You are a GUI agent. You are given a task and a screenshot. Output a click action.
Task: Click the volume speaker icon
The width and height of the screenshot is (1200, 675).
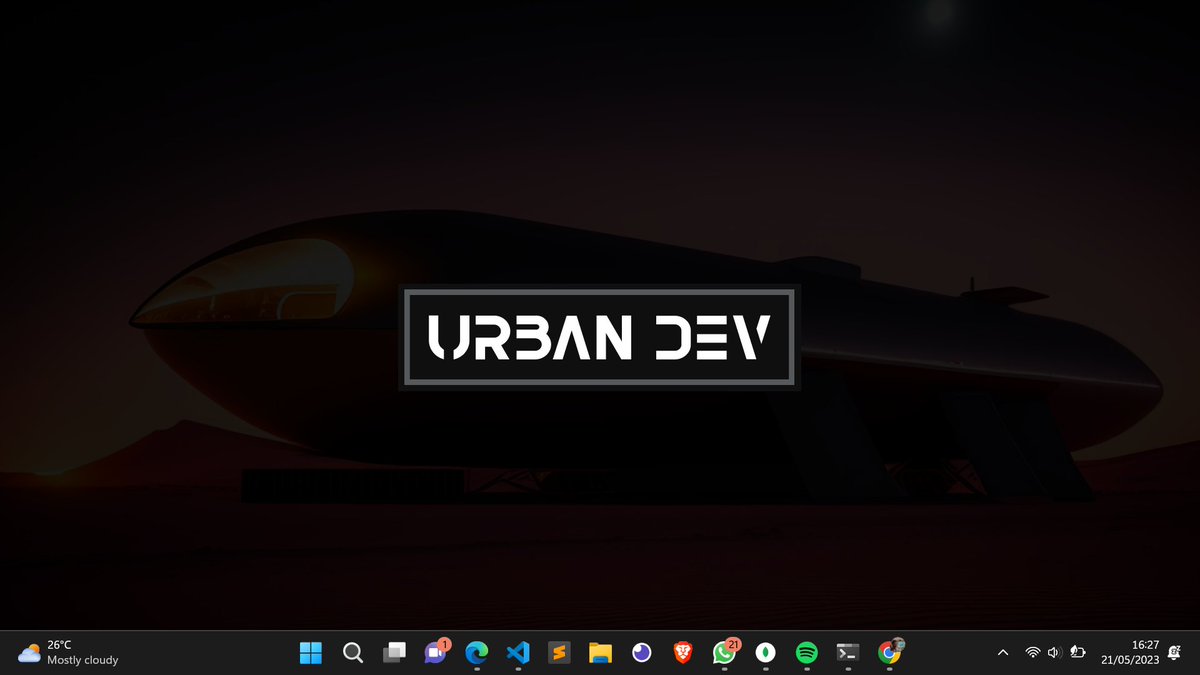[x=1054, y=653]
